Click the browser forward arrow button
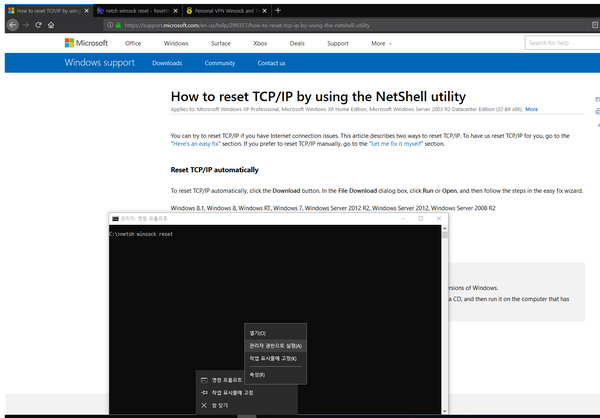Viewport: 600px width, 418px height. (26, 25)
